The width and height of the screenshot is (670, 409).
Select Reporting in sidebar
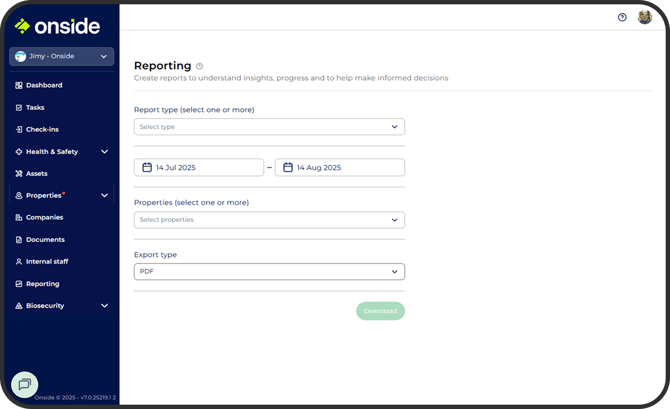tap(43, 284)
